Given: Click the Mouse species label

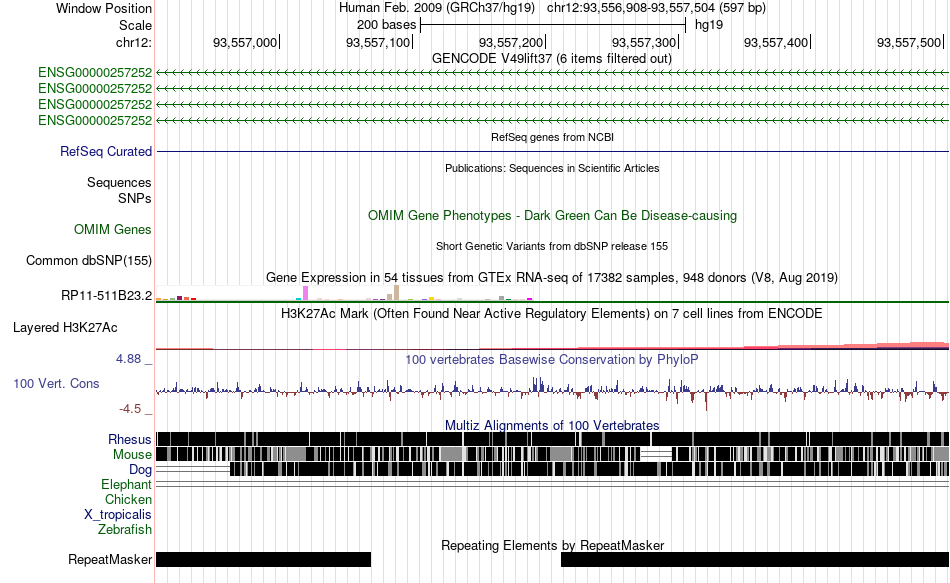Looking at the screenshot, I should 132,455.
